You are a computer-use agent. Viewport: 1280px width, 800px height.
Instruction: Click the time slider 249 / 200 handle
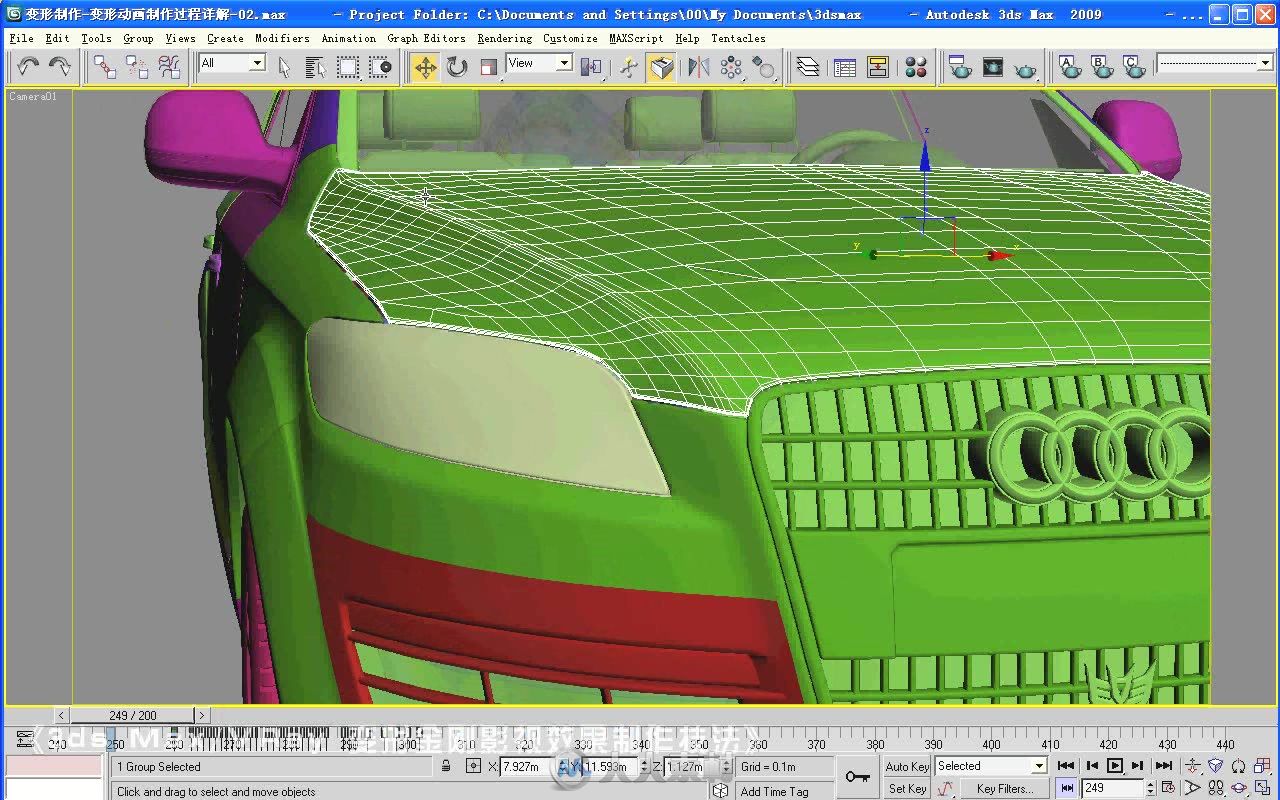tap(133, 715)
